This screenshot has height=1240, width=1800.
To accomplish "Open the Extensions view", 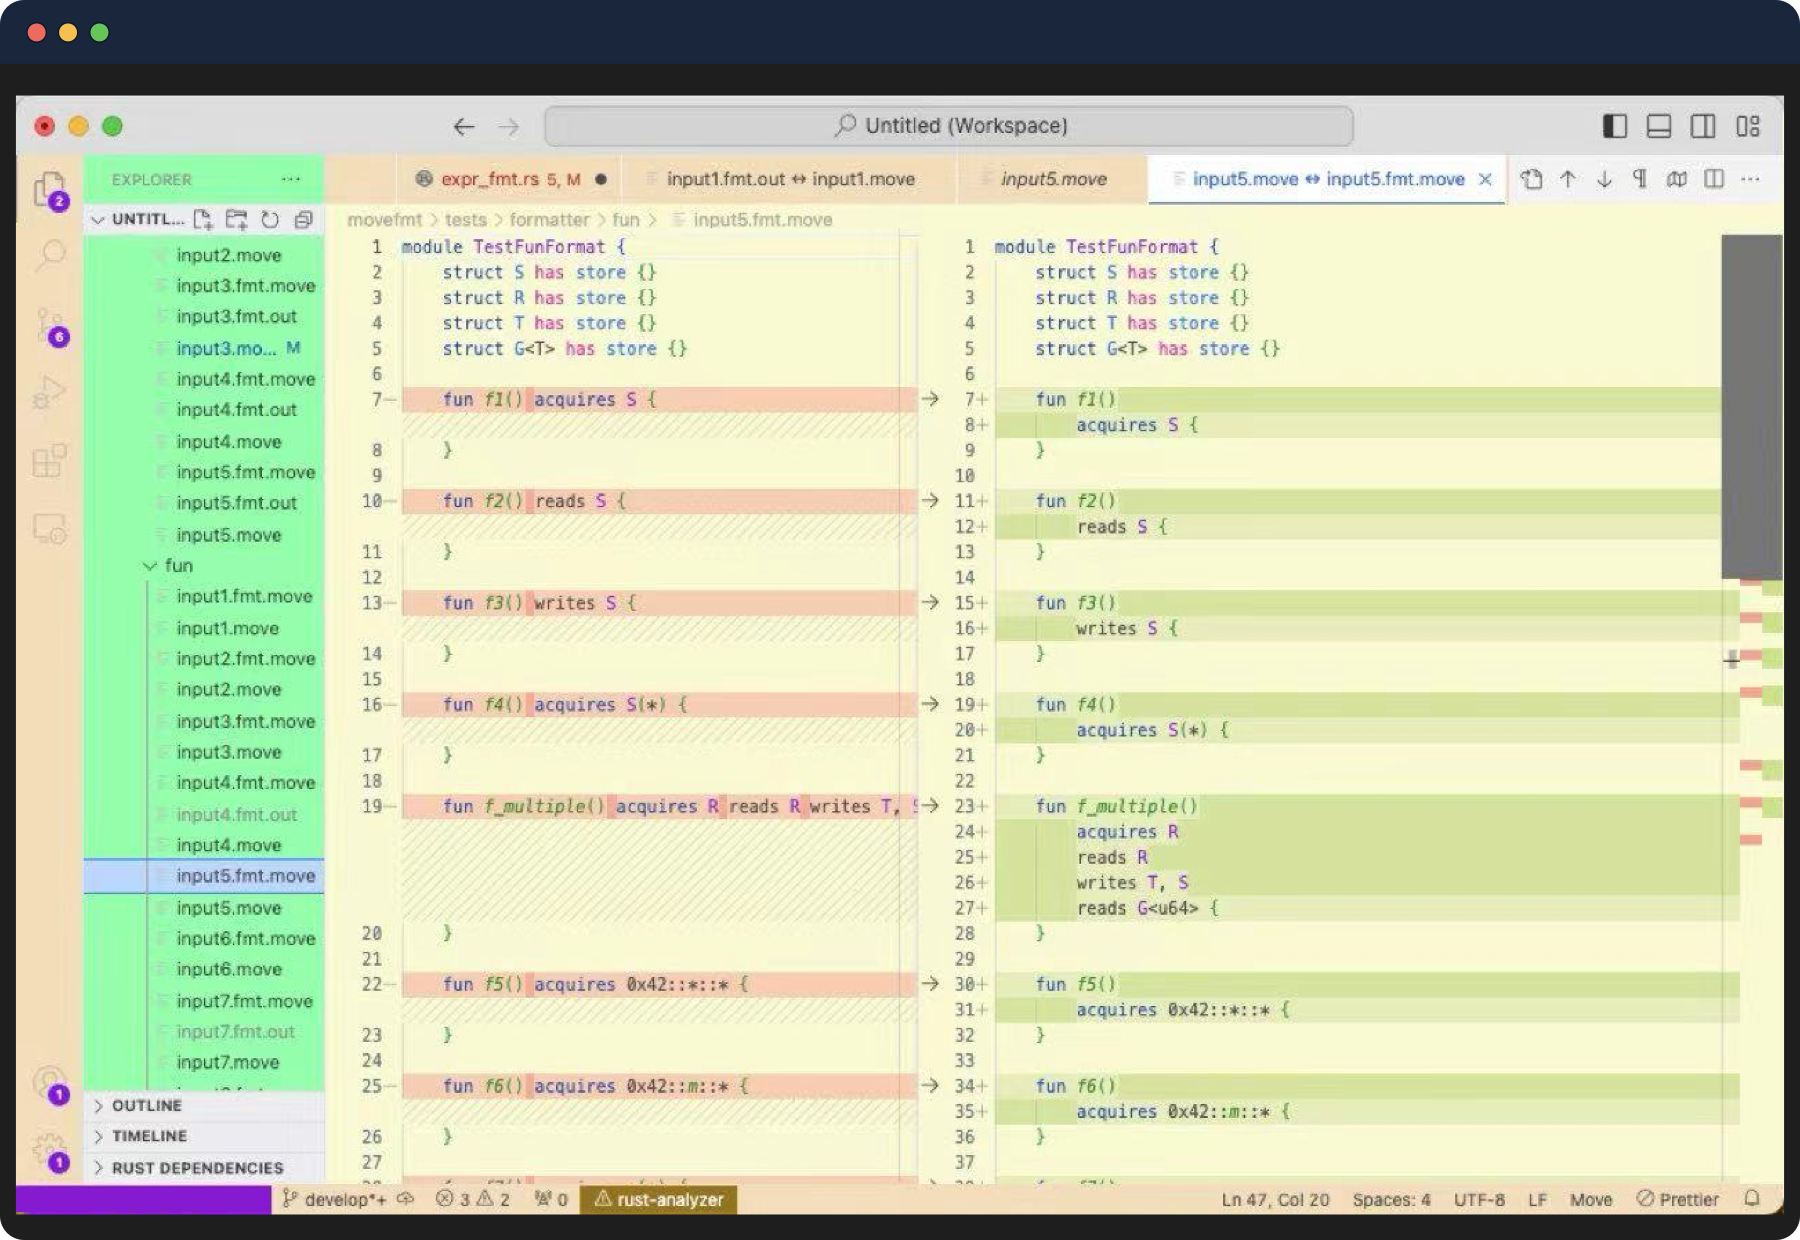I will [50, 460].
